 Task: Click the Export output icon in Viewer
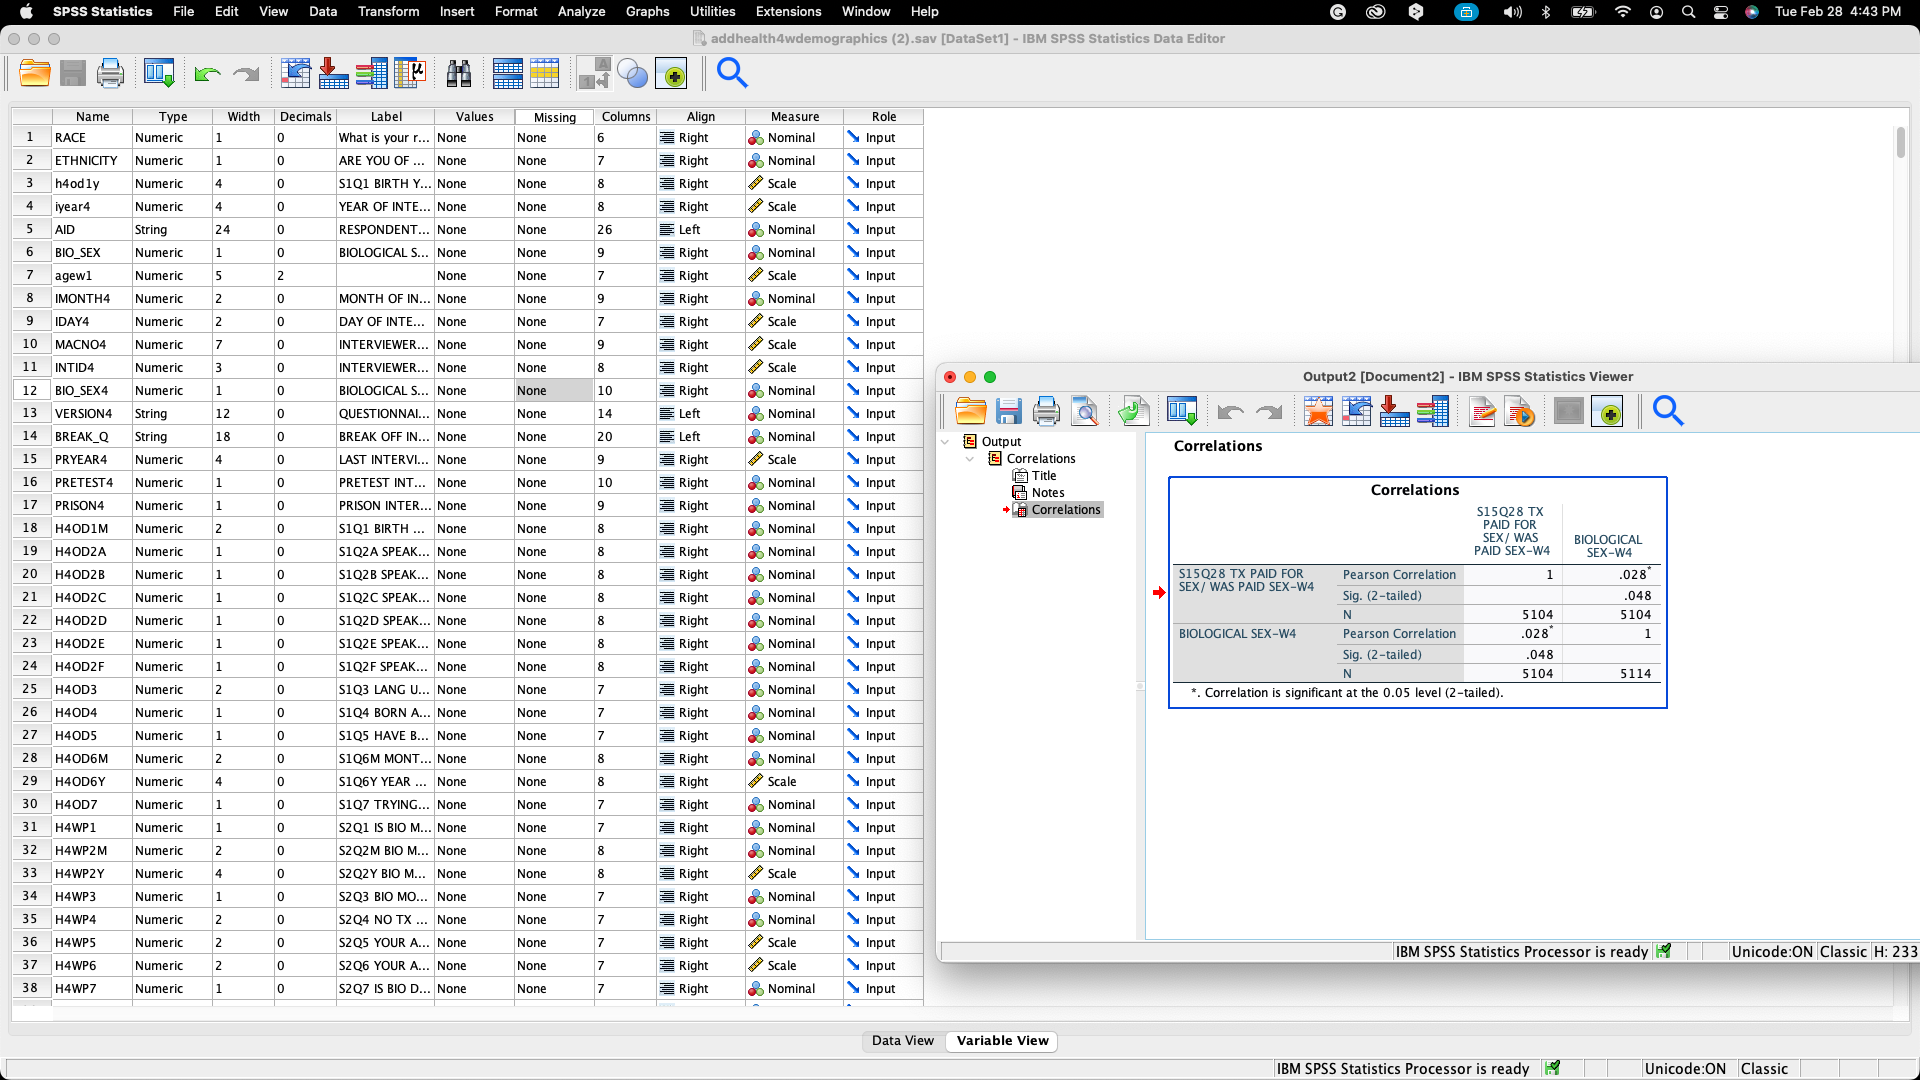[x=1133, y=411]
